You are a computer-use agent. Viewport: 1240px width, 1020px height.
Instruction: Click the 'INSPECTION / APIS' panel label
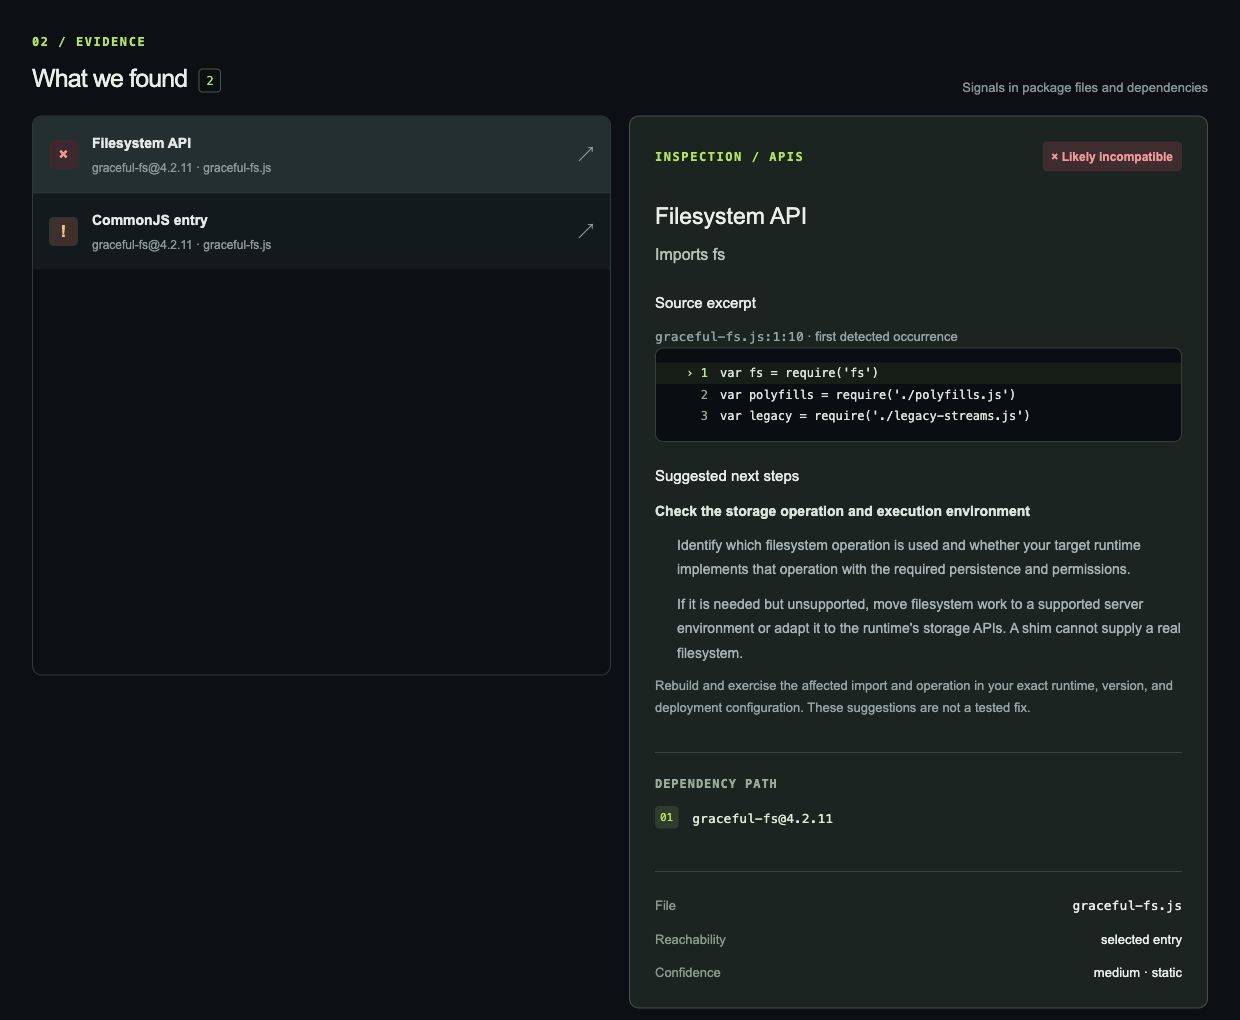729,157
